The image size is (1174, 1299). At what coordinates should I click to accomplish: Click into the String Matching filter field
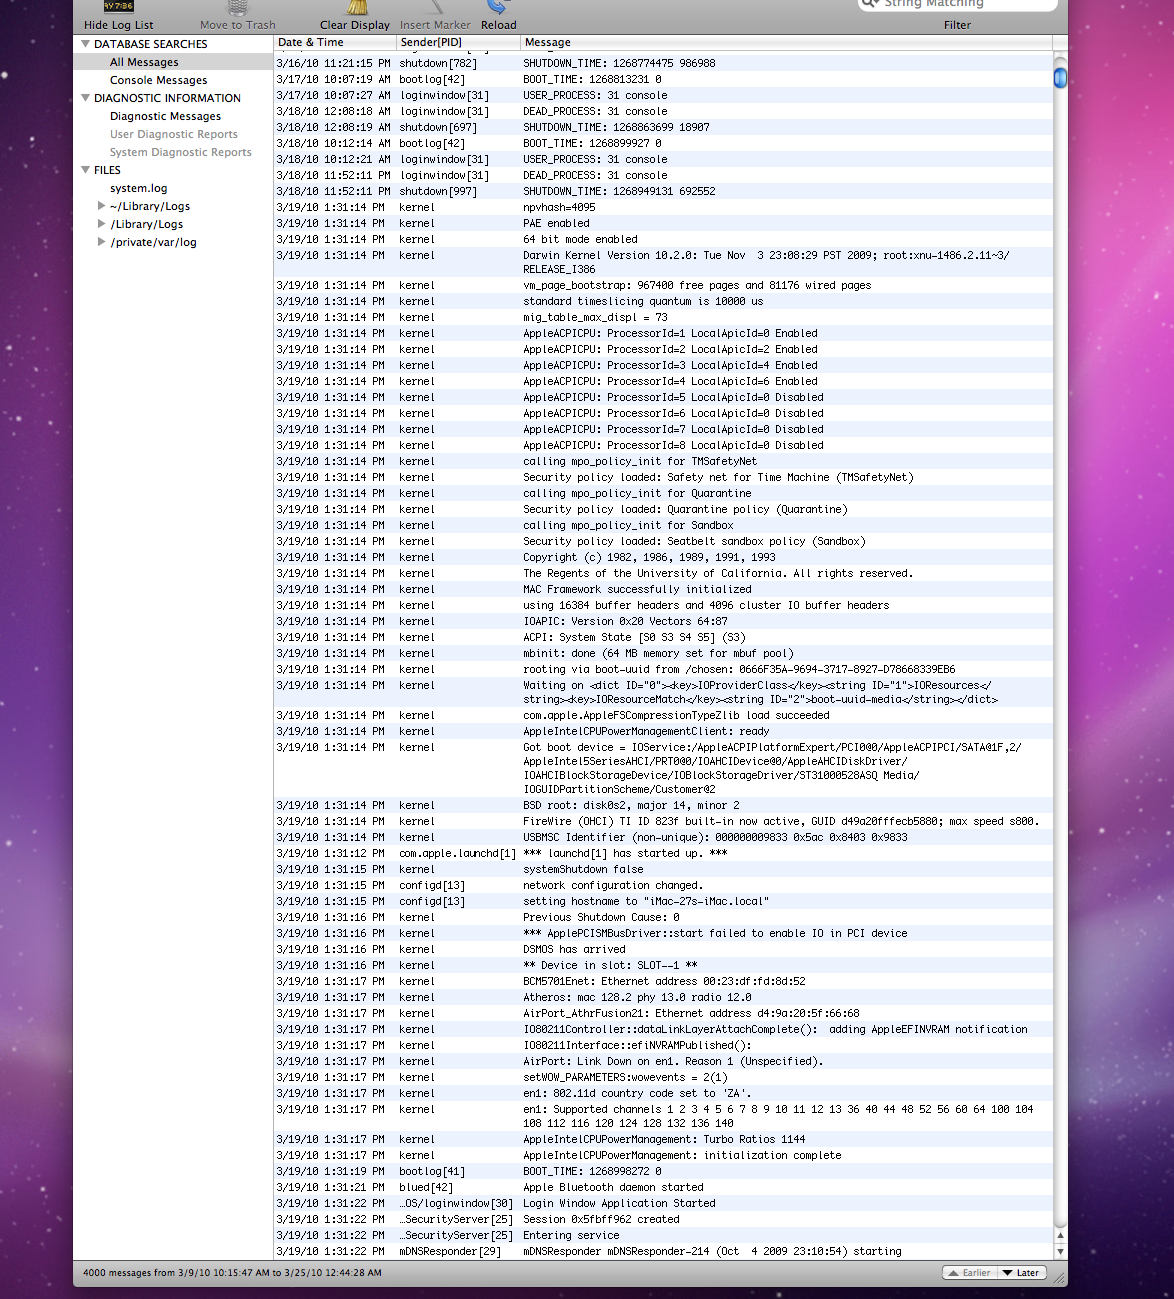pyautogui.click(x=957, y=5)
